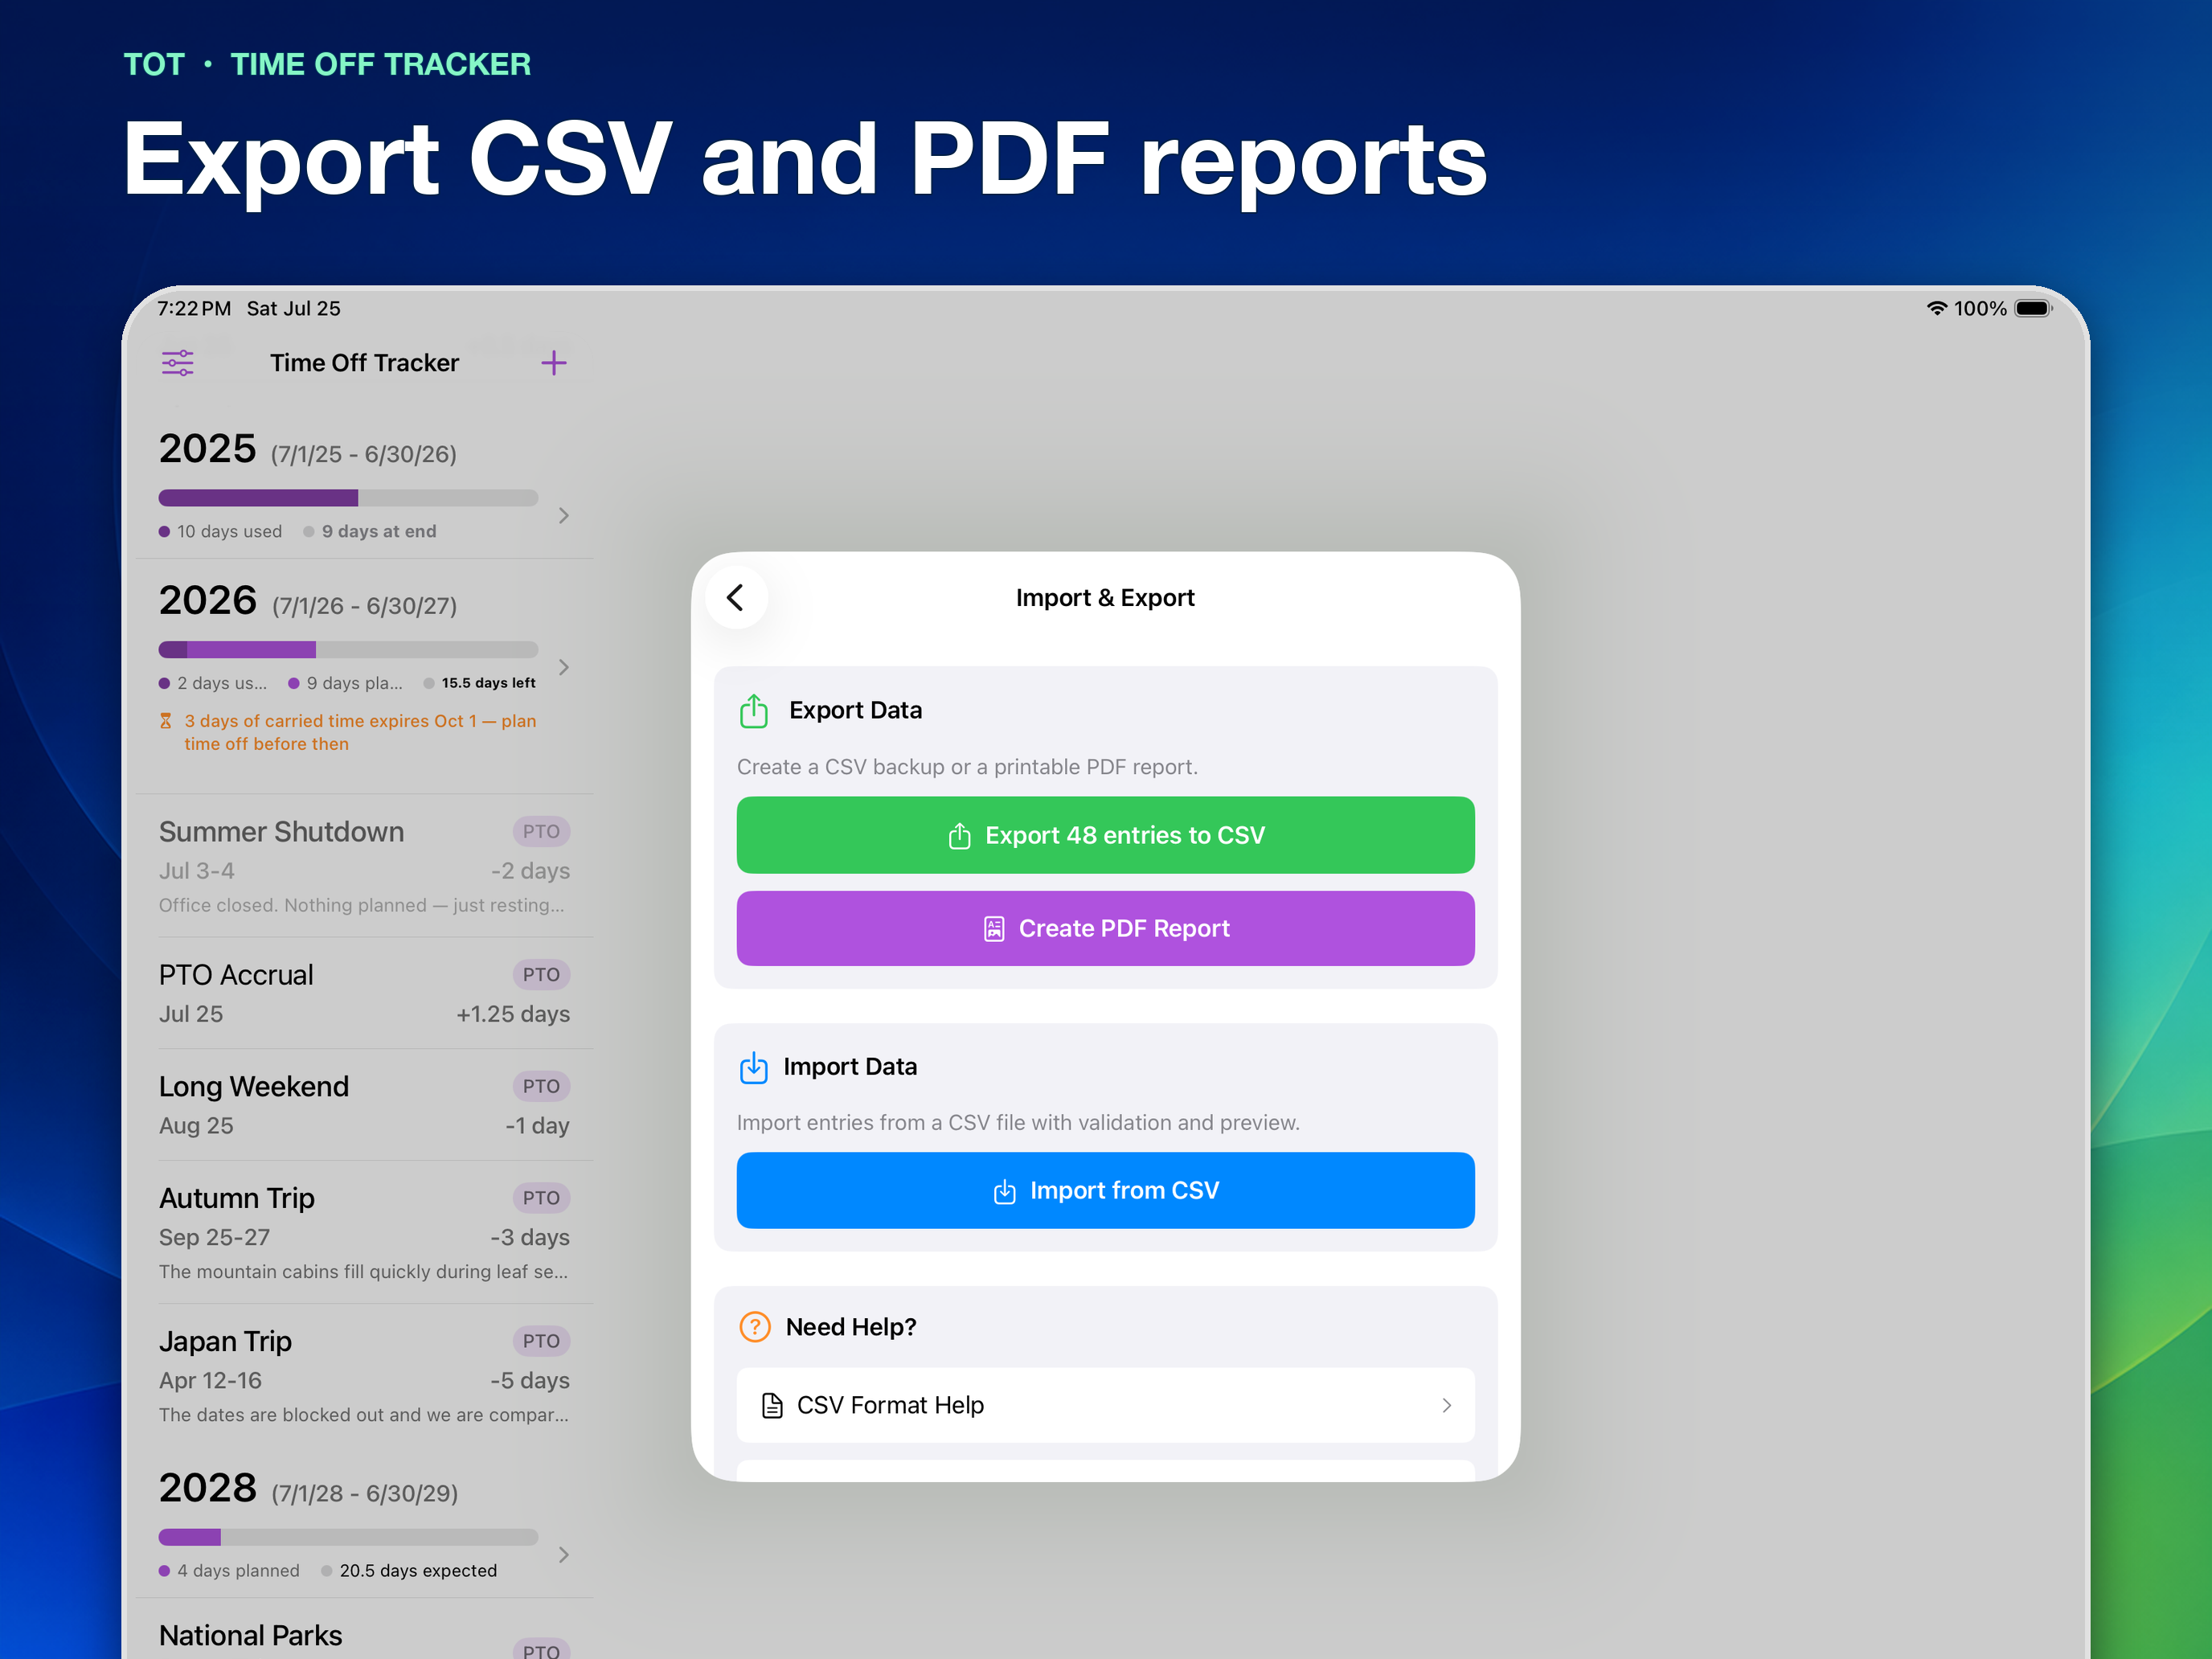Click PTO badge on Summer Shutdown
This screenshot has height=1659, width=2212.
click(541, 831)
